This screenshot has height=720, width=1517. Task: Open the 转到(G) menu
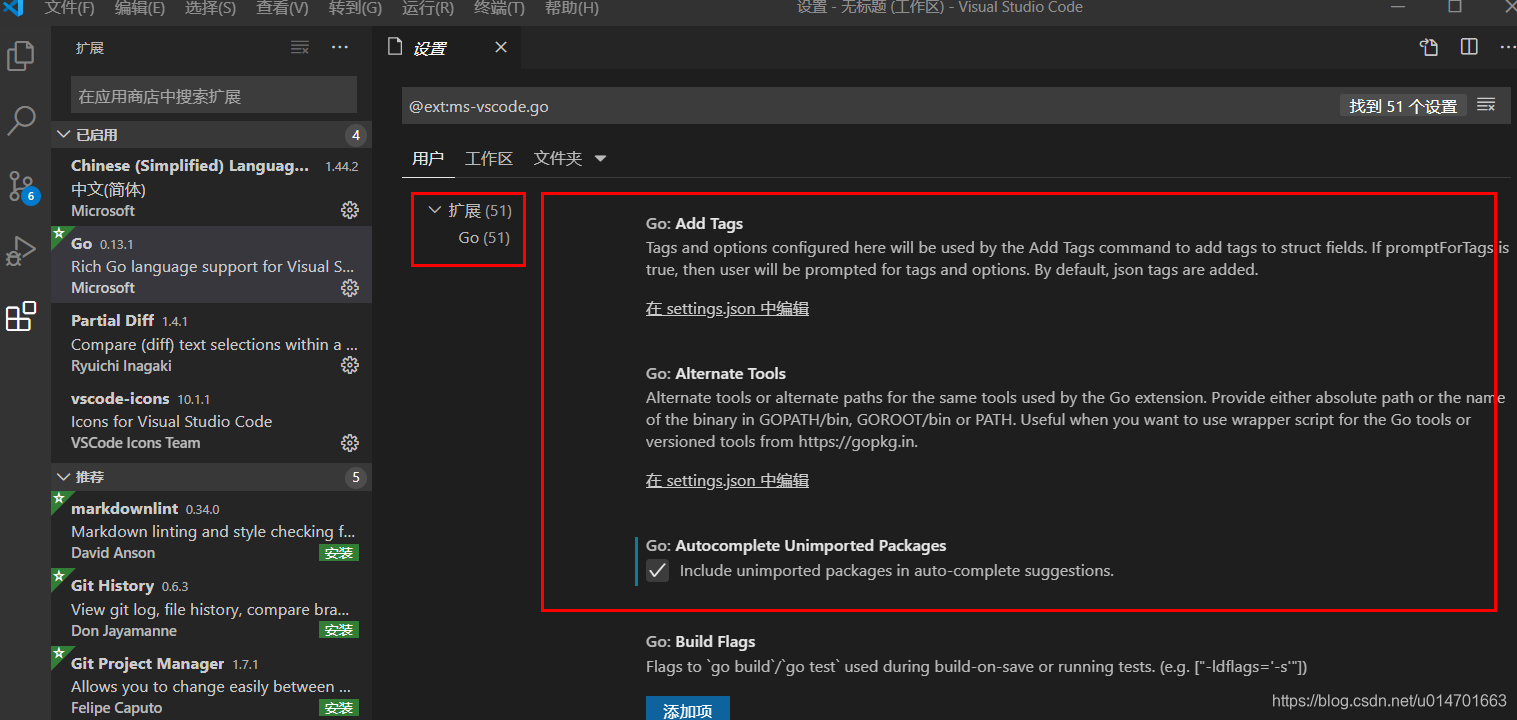(x=355, y=8)
